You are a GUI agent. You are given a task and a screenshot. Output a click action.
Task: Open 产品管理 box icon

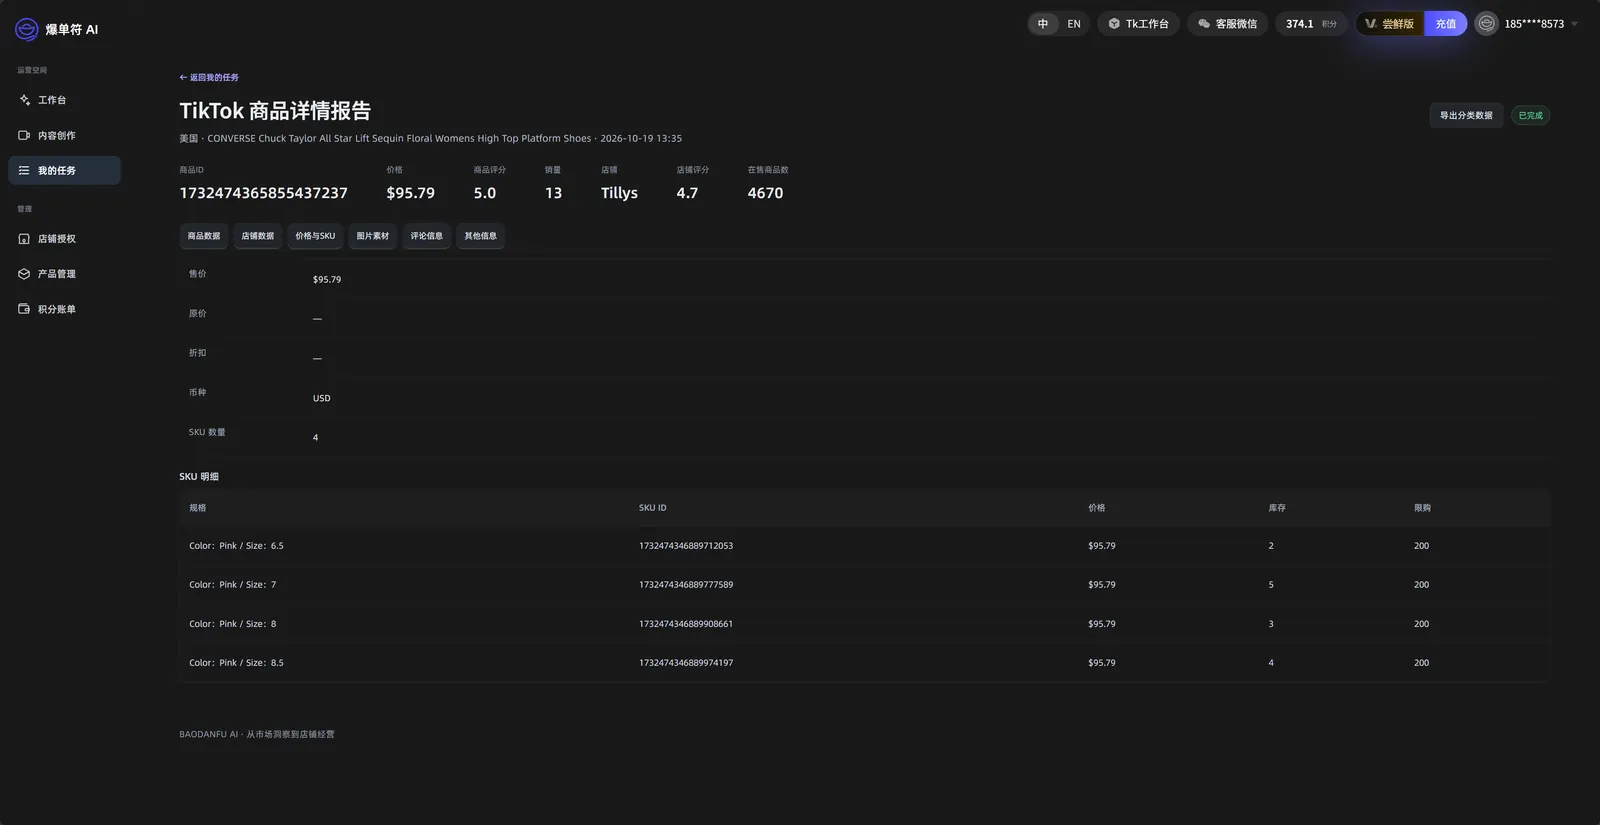[x=24, y=274]
